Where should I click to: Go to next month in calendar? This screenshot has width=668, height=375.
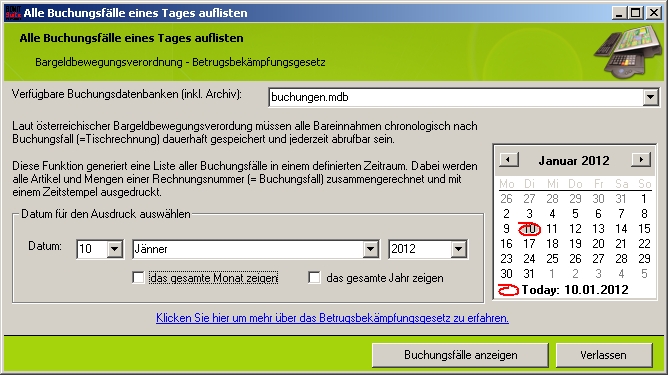coord(641,160)
